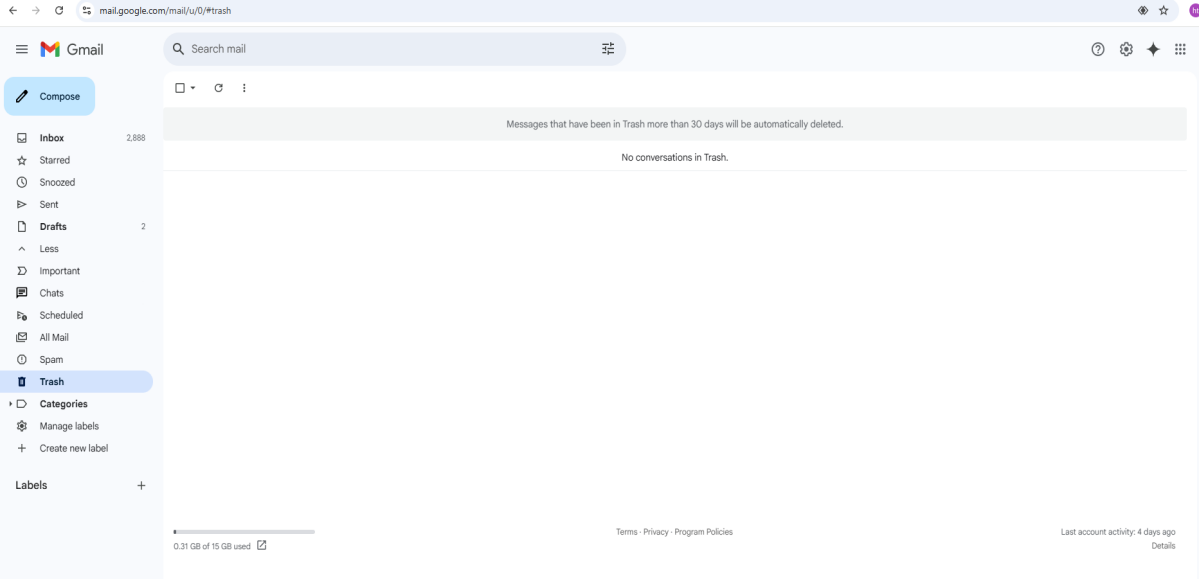
Task: View site information icon in address bar
Action: point(86,11)
